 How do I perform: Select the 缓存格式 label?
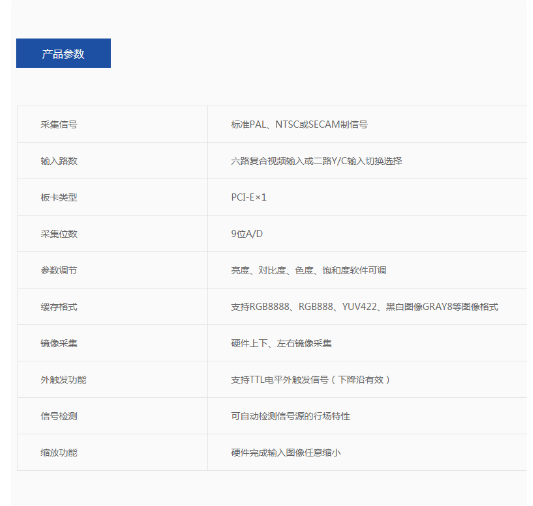59,307
